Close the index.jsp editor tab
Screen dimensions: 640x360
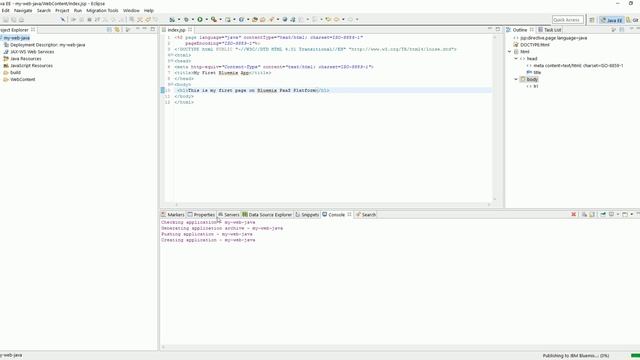pyautogui.click(x=190, y=30)
